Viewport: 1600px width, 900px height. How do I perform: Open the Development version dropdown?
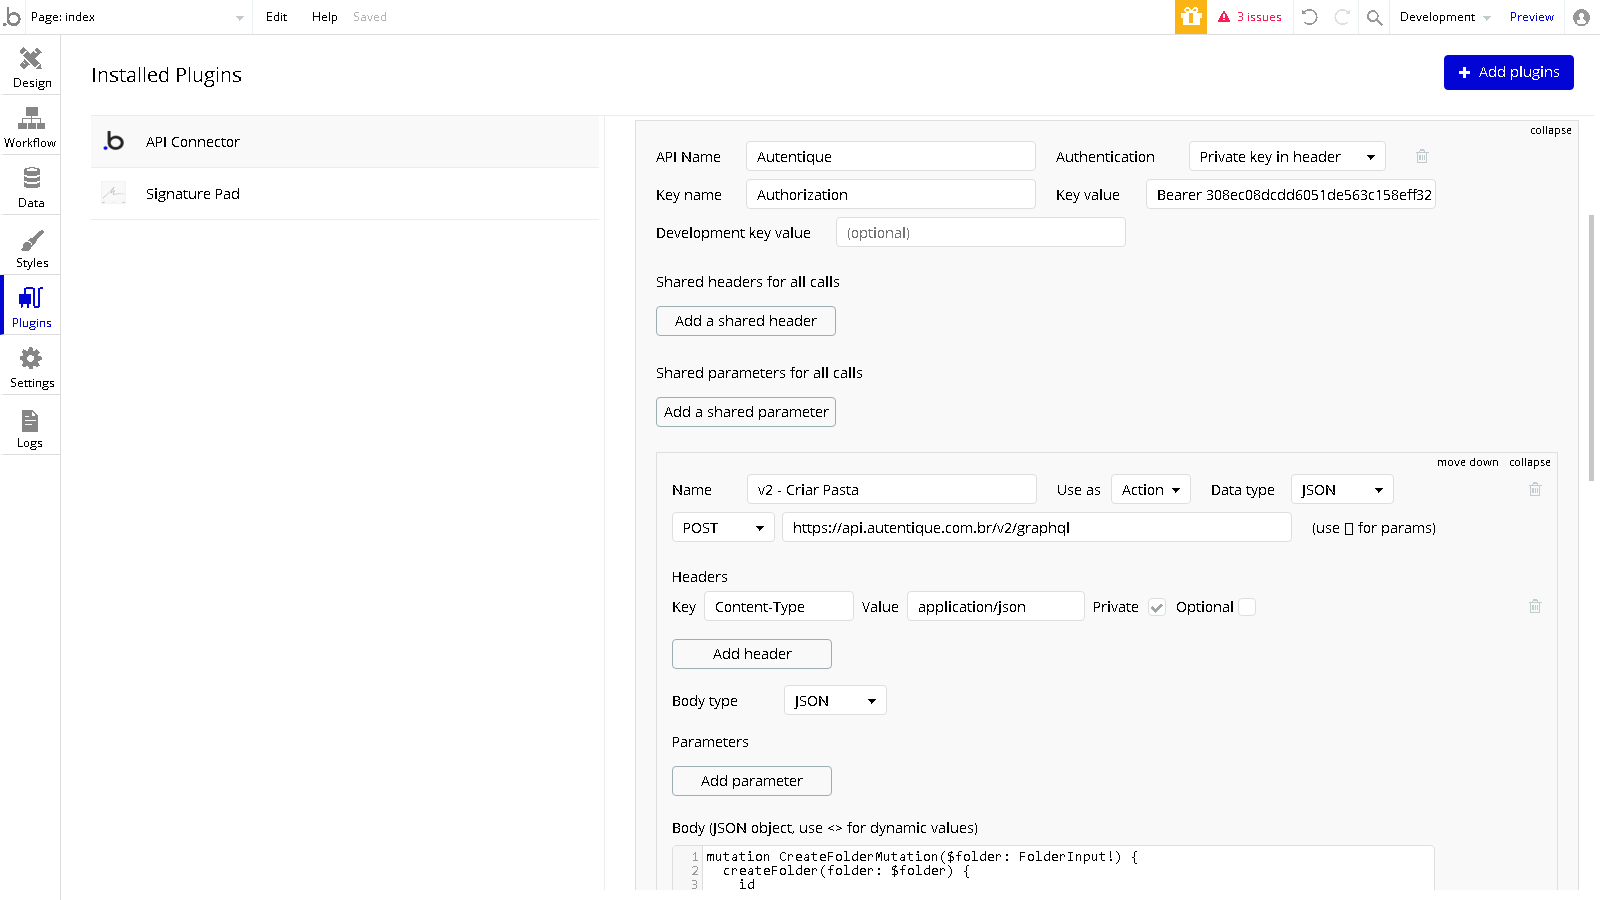(1445, 17)
